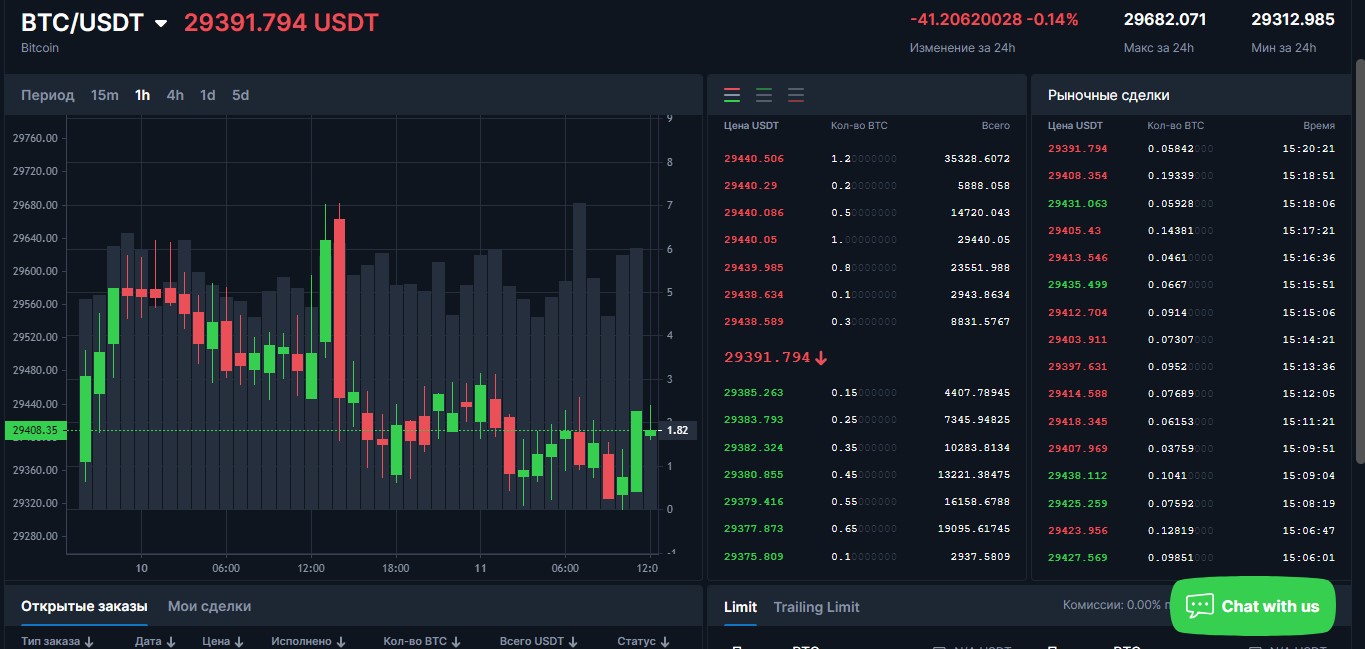1365x649 pixels.
Task: Select the 15m chart period
Action: (x=104, y=95)
